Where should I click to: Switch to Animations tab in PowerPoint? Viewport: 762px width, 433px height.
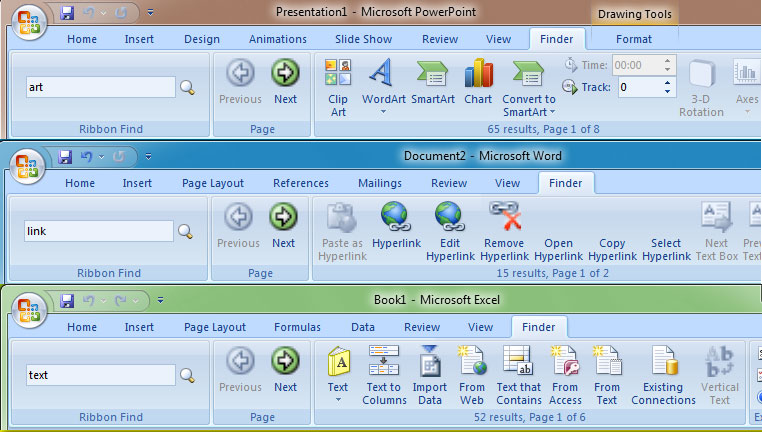pos(278,39)
